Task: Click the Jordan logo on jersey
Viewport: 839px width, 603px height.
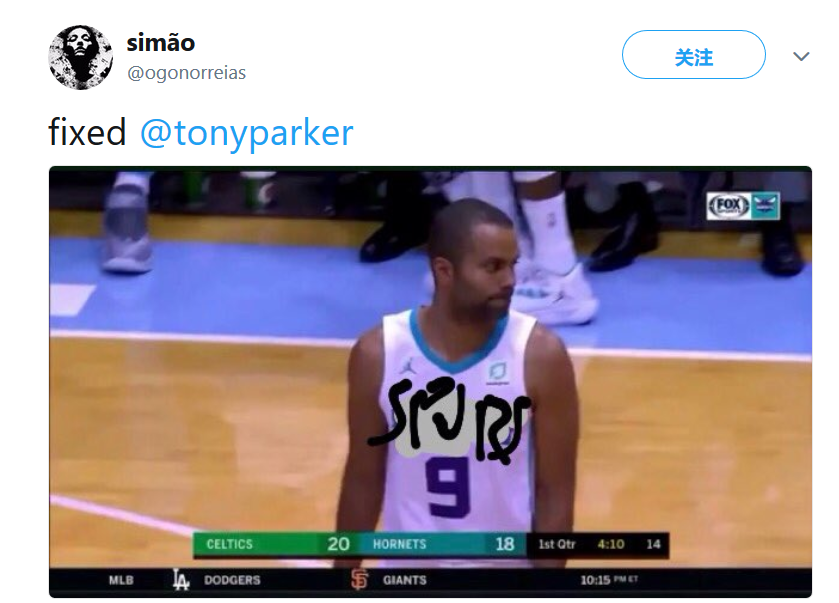Action: click(409, 365)
